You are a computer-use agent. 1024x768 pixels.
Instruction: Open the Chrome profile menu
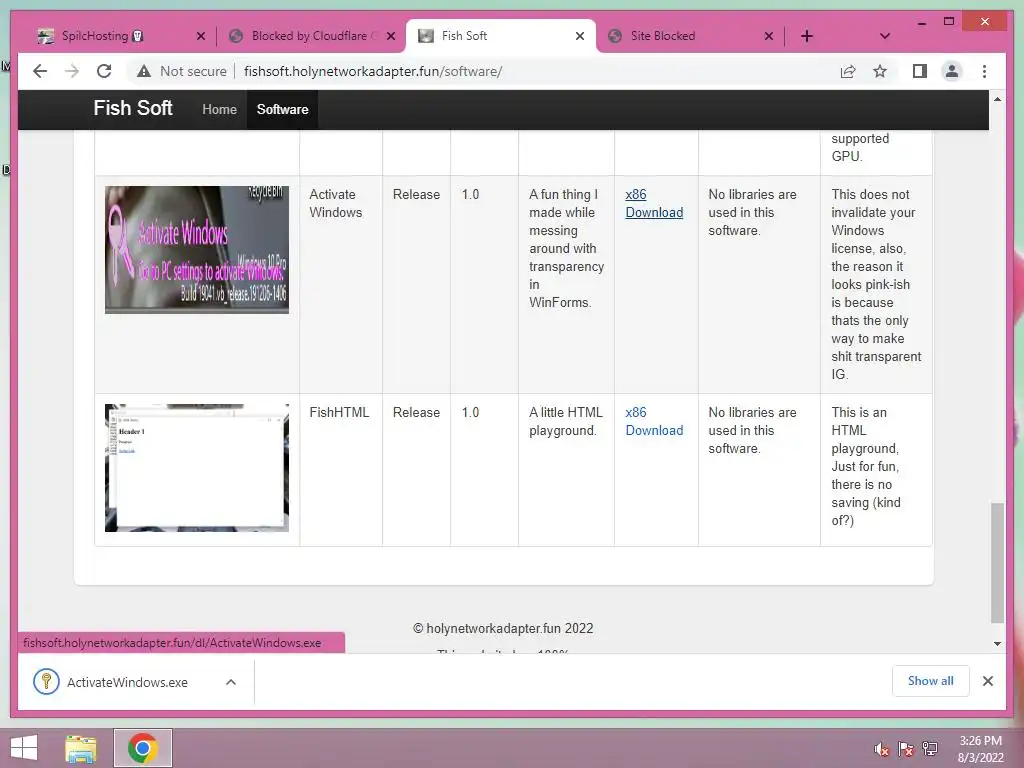pos(952,71)
